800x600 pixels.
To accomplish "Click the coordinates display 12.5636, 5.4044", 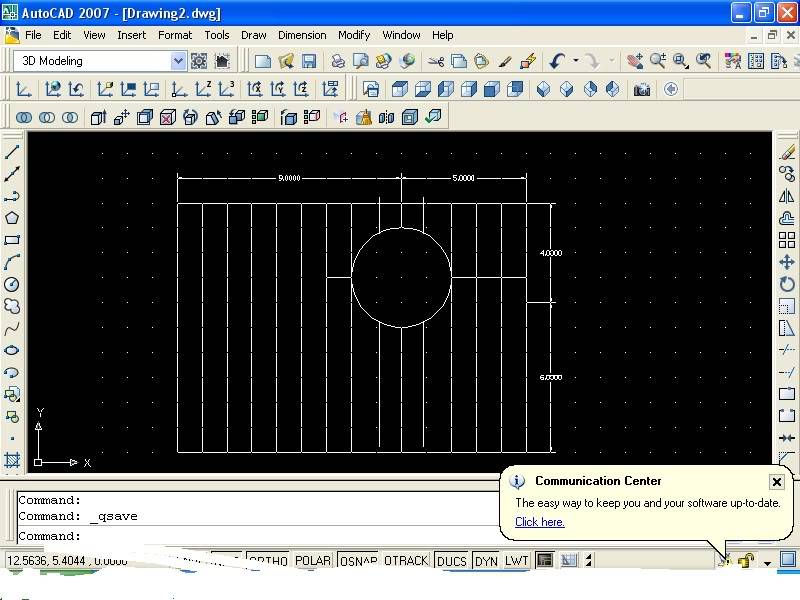I will tap(67, 561).
